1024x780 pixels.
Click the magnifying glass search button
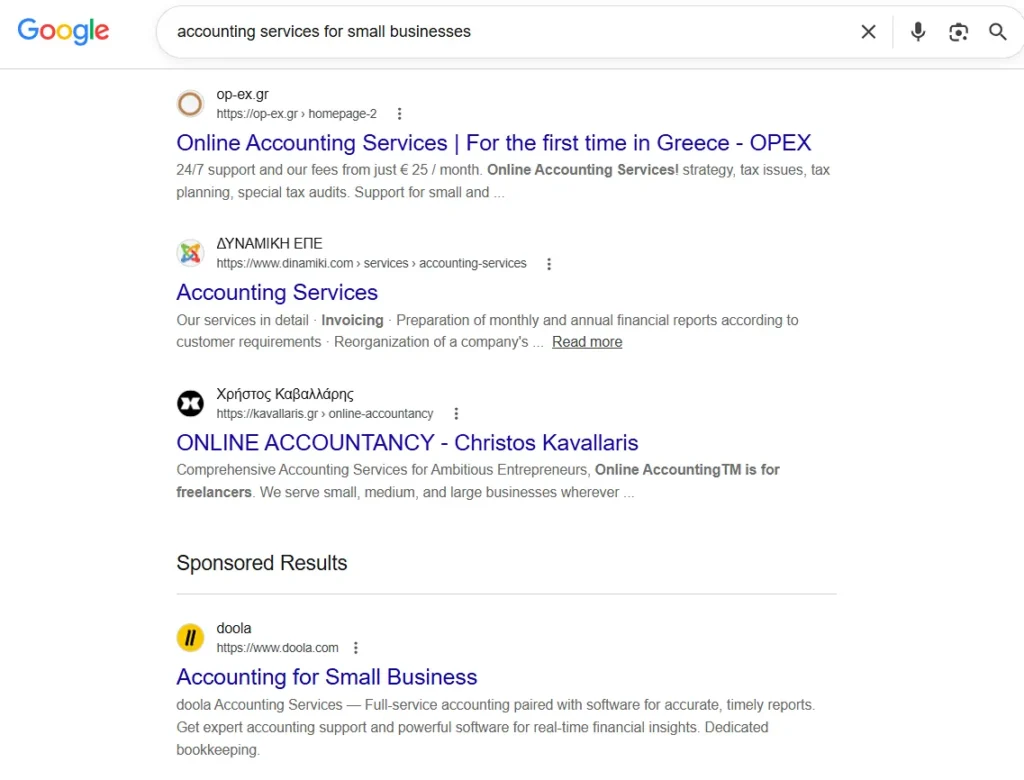click(x=997, y=31)
